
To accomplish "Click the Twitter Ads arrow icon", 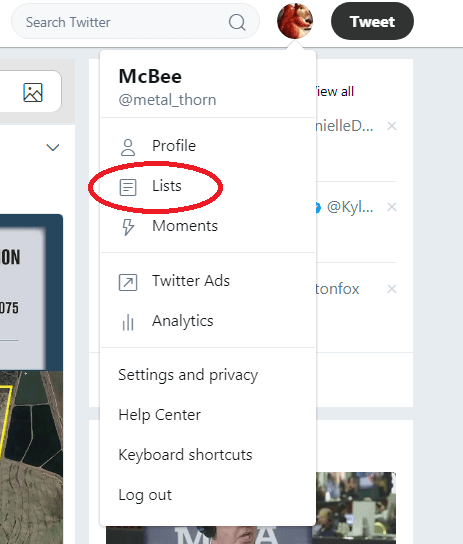I will point(128,282).
